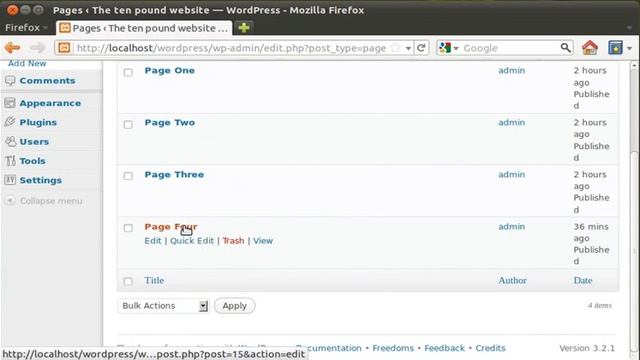
Task: Open the Freedoms footer link
Action: tap(393, 348)
